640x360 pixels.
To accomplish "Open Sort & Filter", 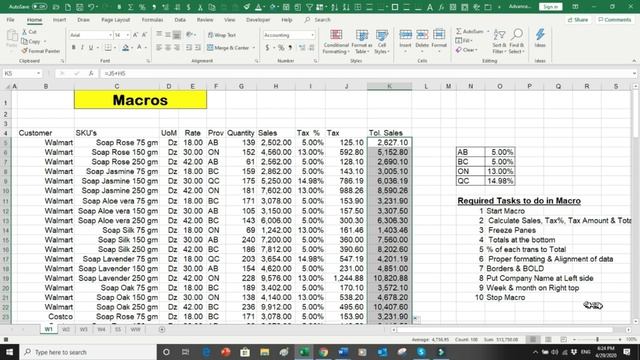I will [x=499, y=42].
